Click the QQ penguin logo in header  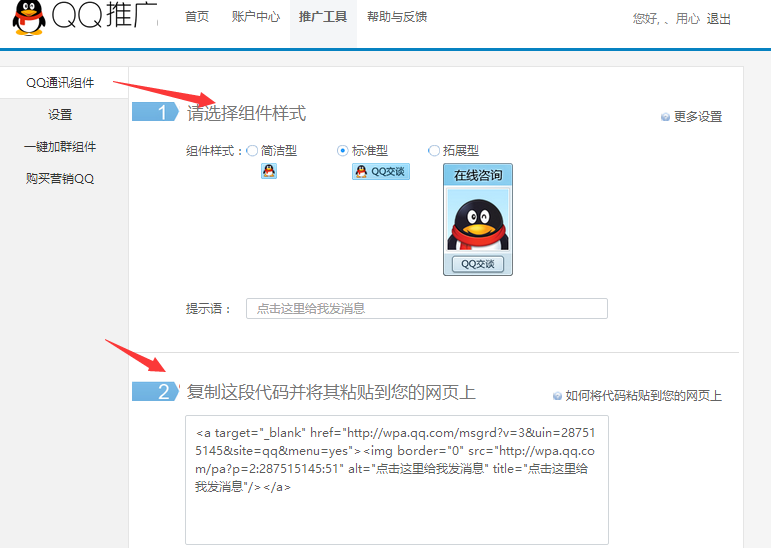tap(30, 17)
